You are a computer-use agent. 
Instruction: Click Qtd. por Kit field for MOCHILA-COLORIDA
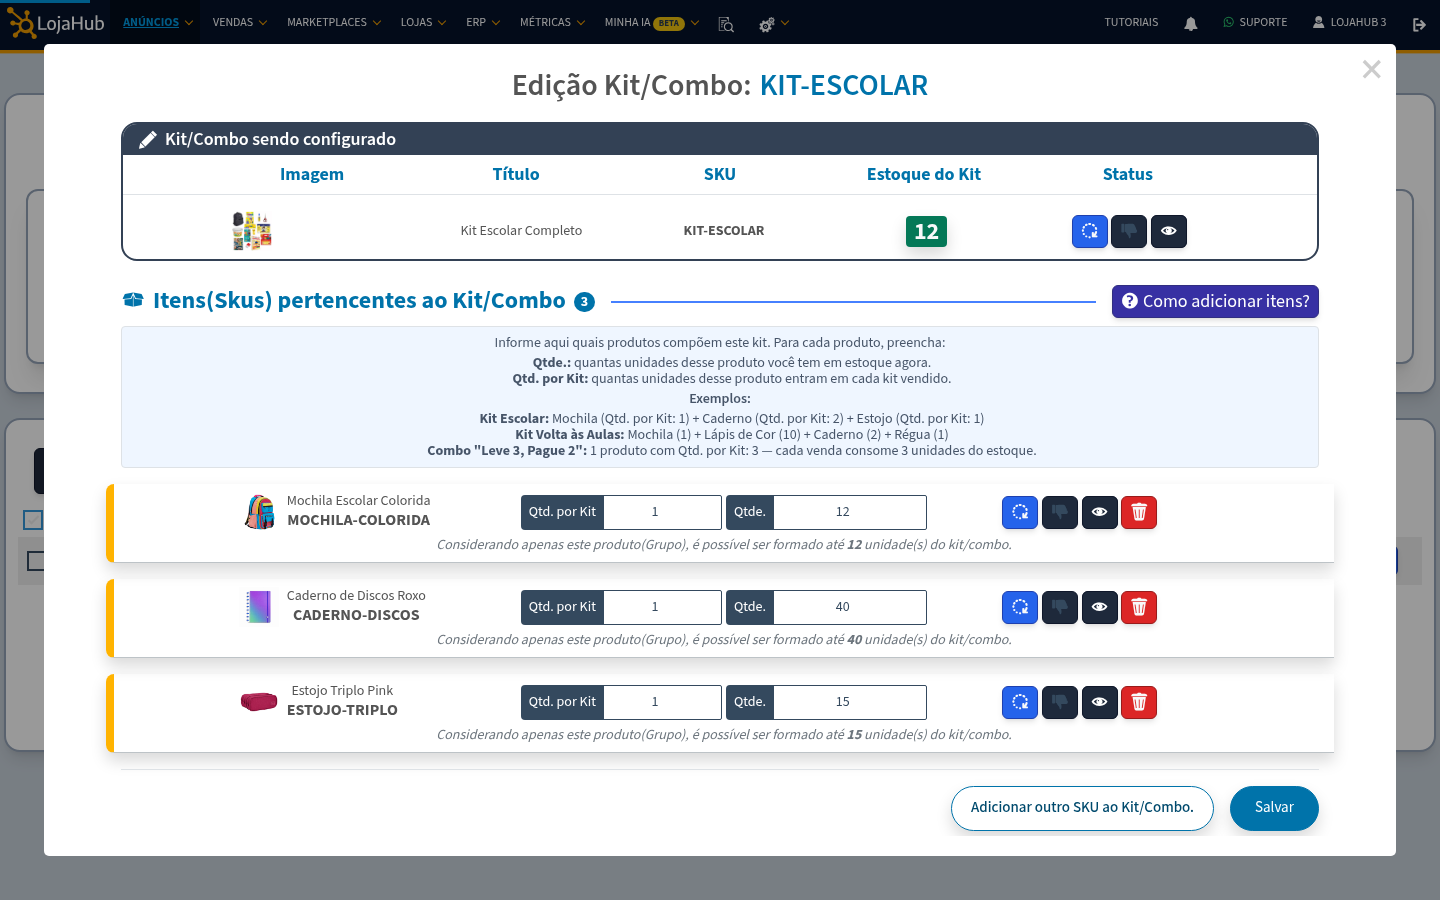(x=662, y=512)
